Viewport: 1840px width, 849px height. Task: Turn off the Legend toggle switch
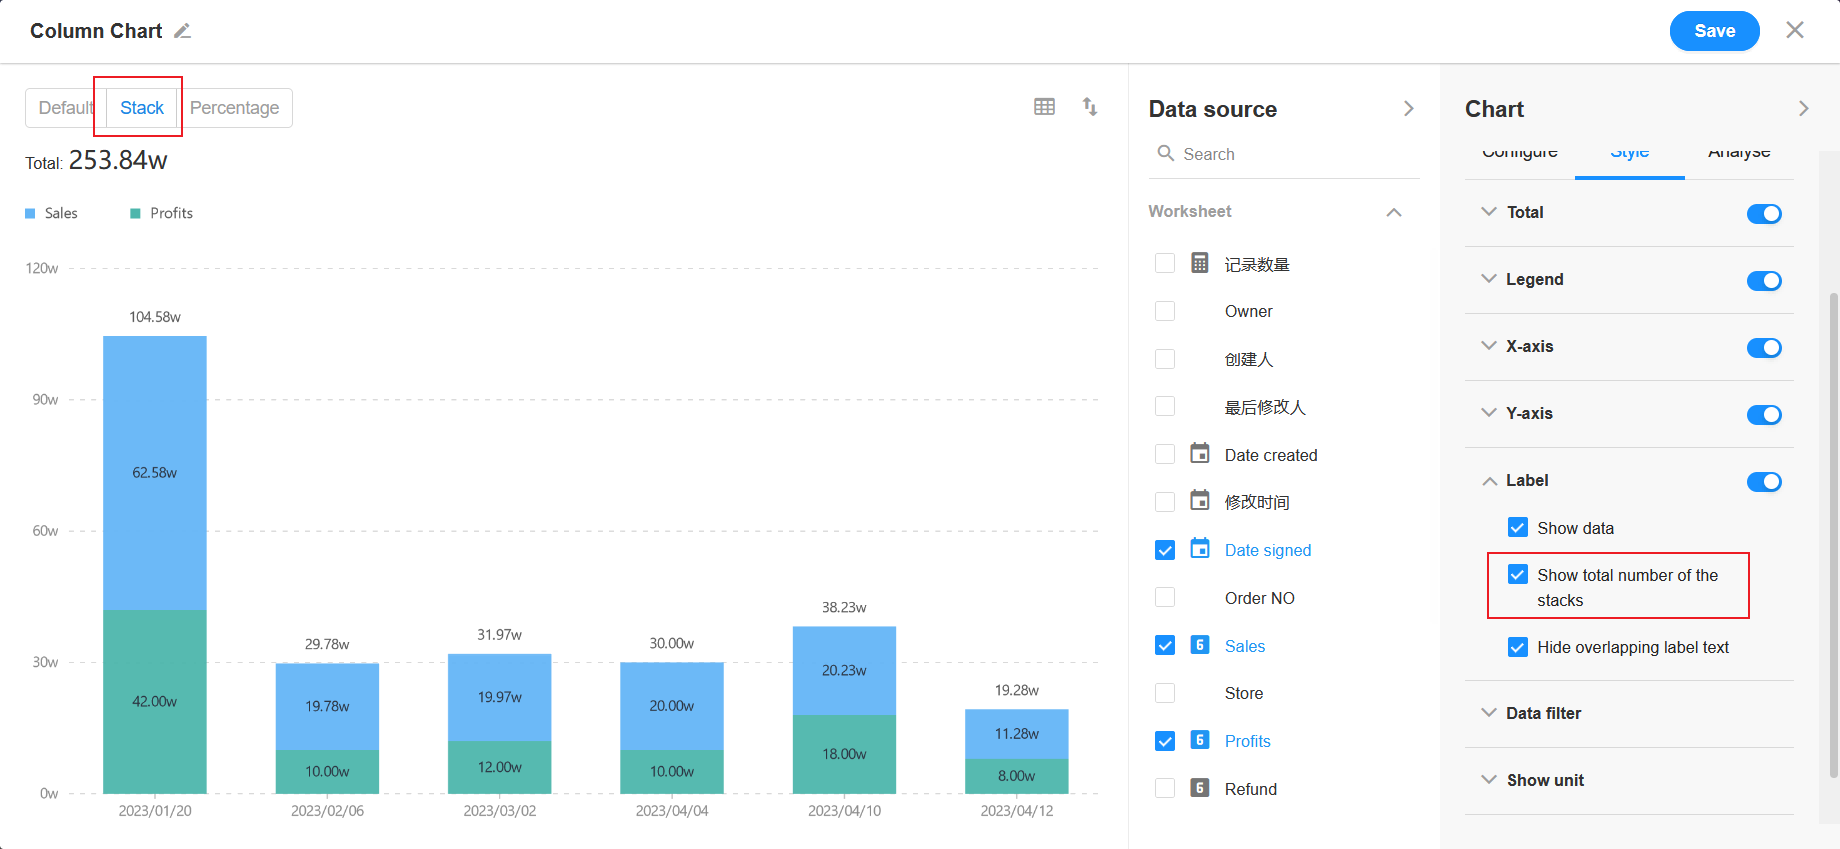(1763, 280)
